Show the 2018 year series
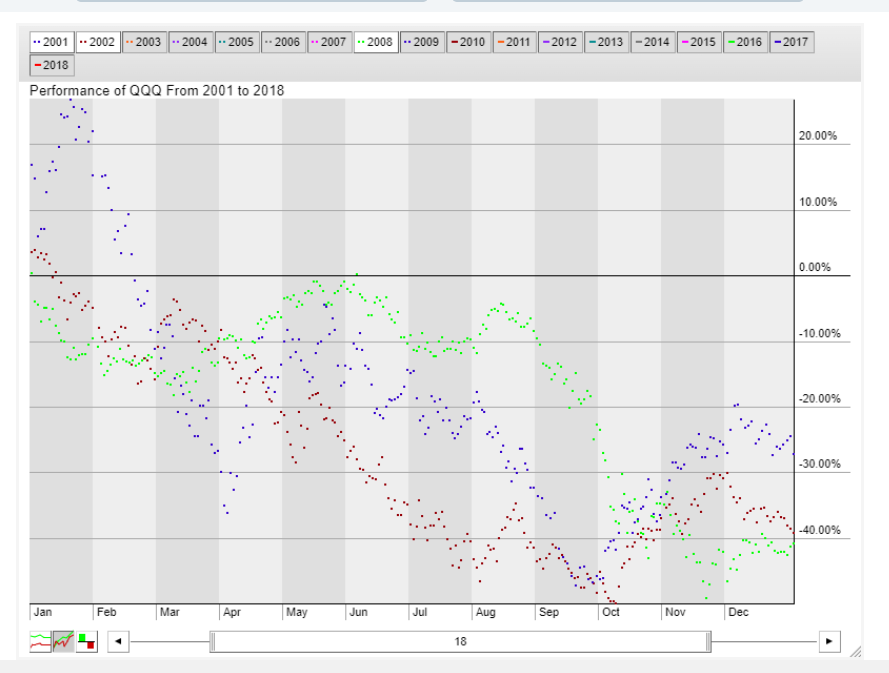The width and height of the screenshot is (889, 673). click(52, 65)
